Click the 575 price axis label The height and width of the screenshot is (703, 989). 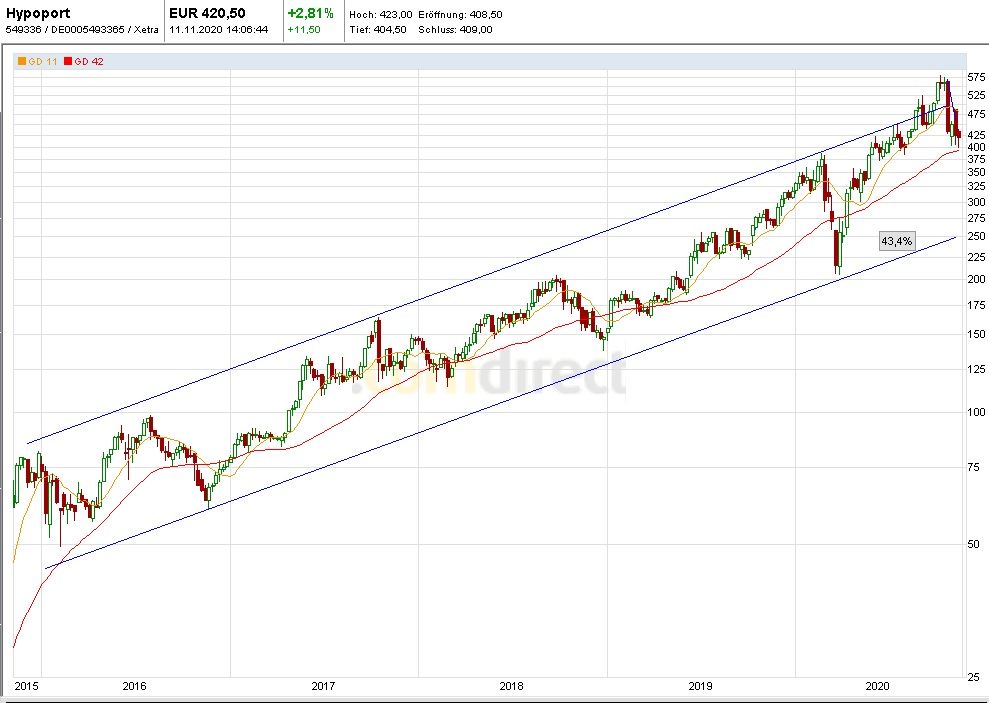[x=977, y=78]
